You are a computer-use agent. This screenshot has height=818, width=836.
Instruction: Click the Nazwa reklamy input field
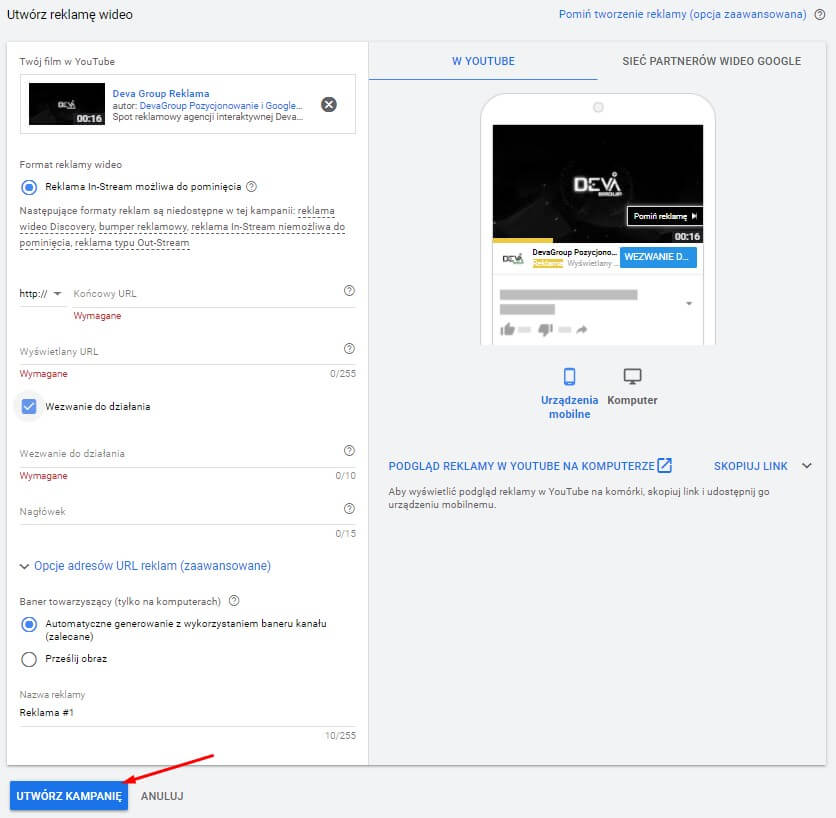[x=180, y=713]
